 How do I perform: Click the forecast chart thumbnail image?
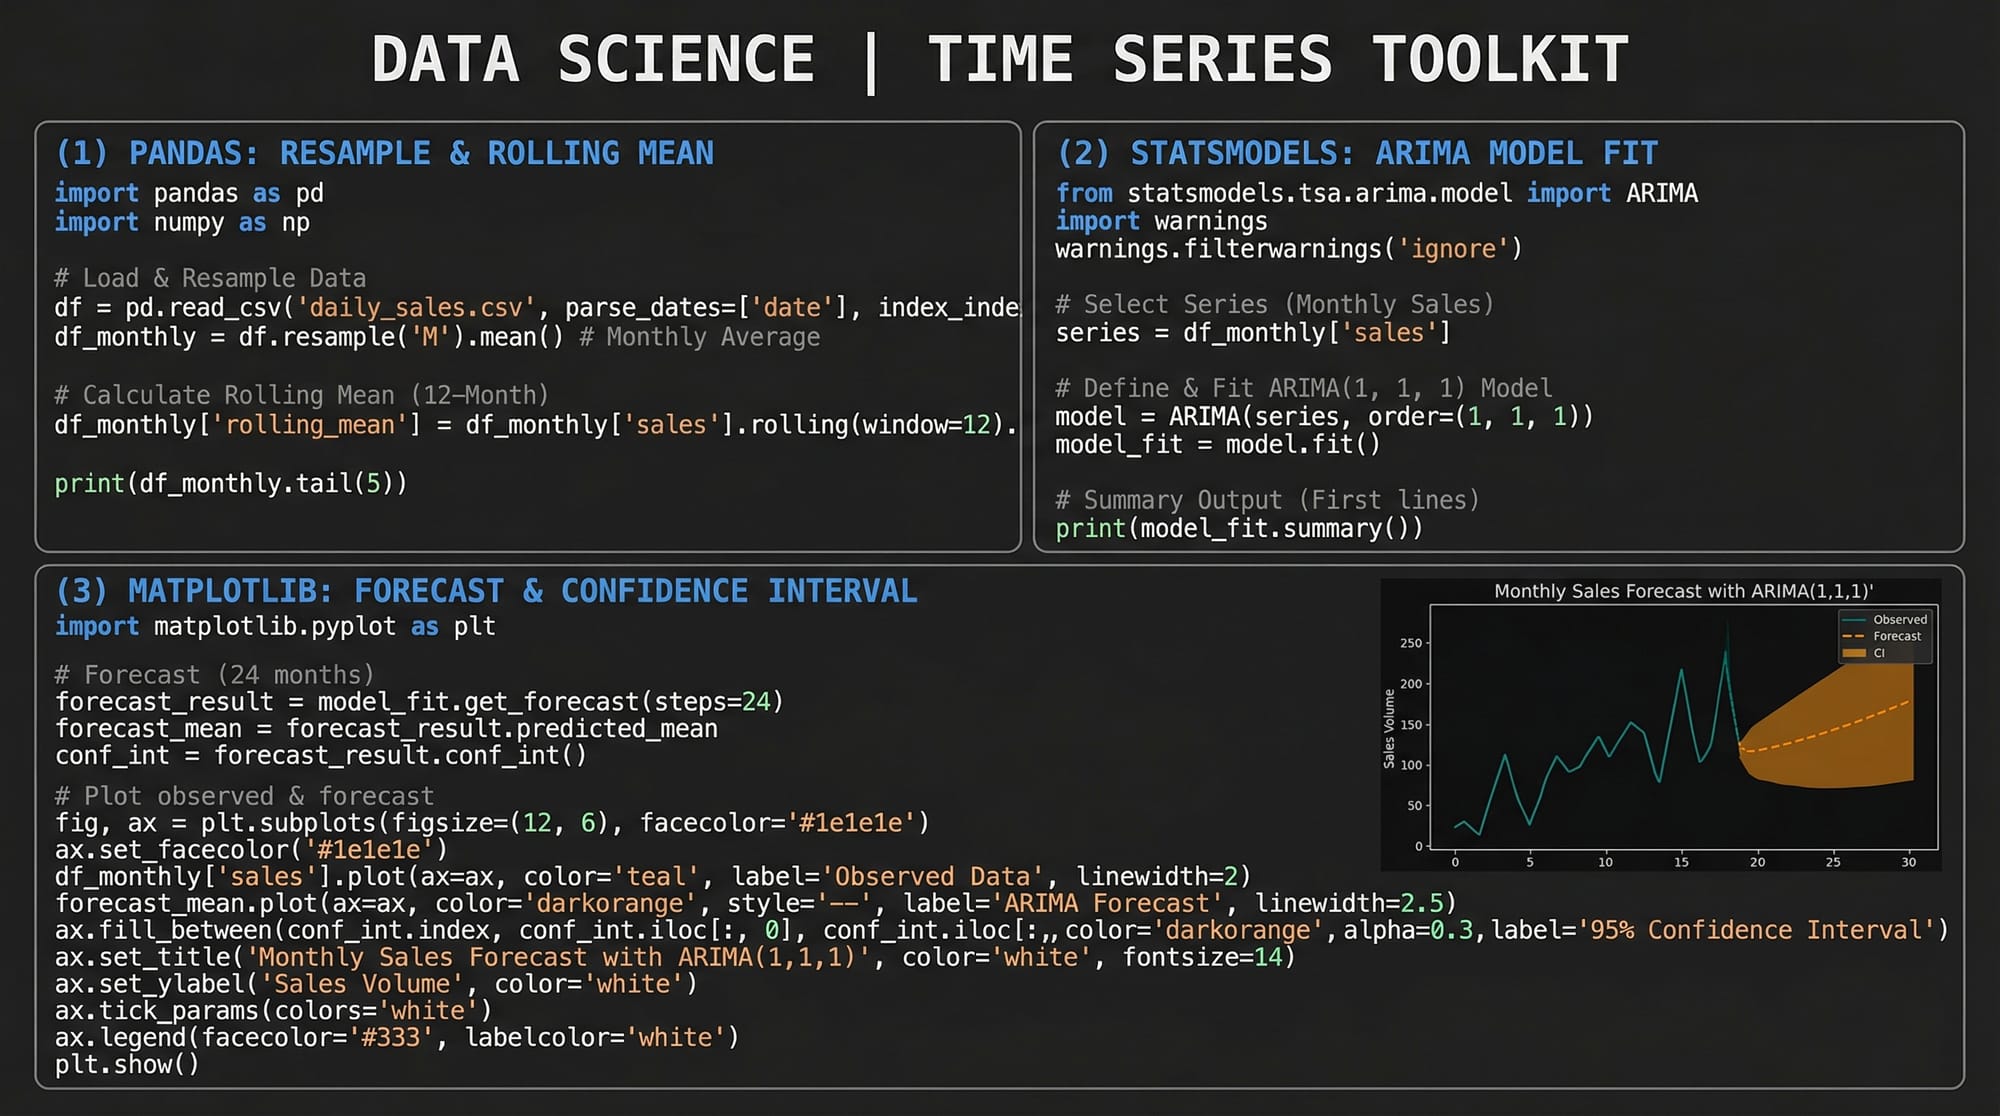pos(1660,725)
